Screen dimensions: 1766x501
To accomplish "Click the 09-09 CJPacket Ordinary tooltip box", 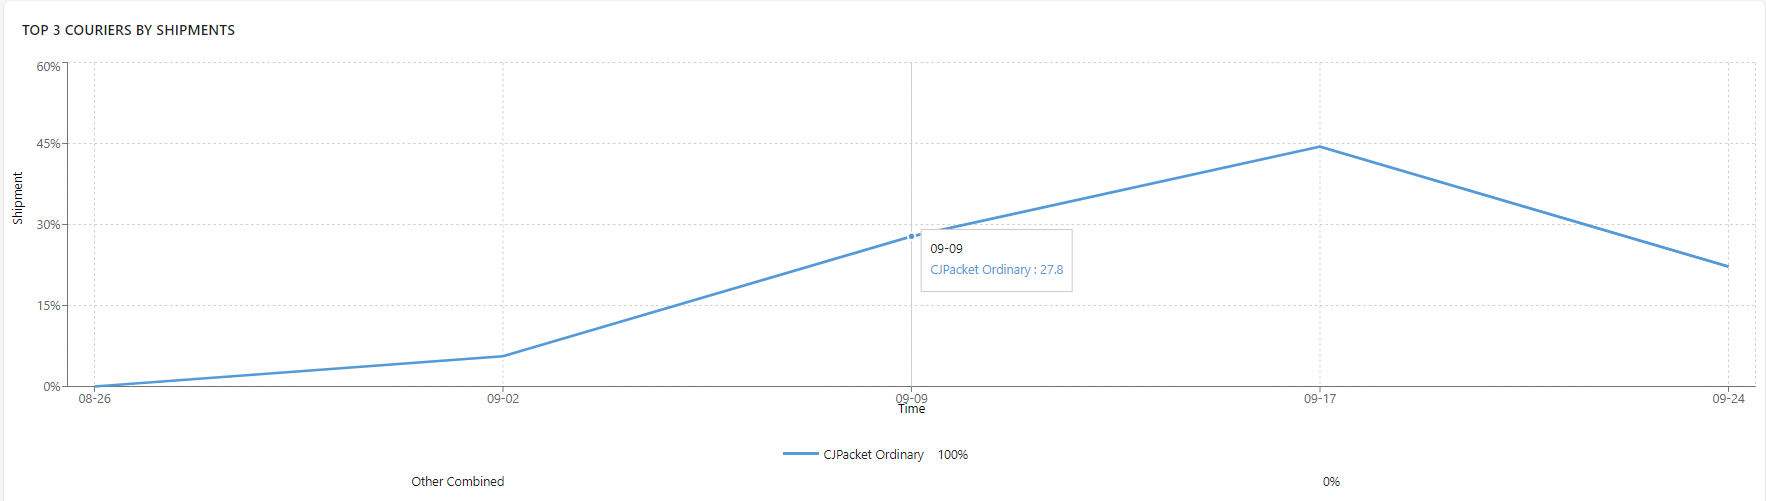I will click(x=997, y=260).
